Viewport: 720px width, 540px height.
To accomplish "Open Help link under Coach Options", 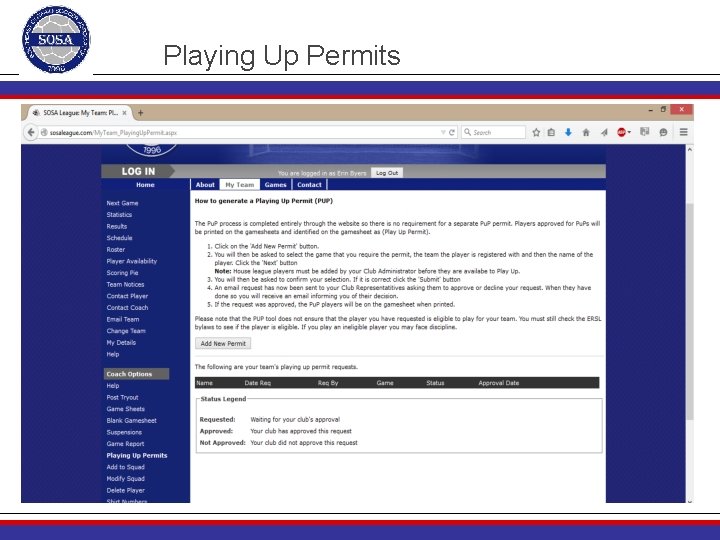I will tap(113, 386).
